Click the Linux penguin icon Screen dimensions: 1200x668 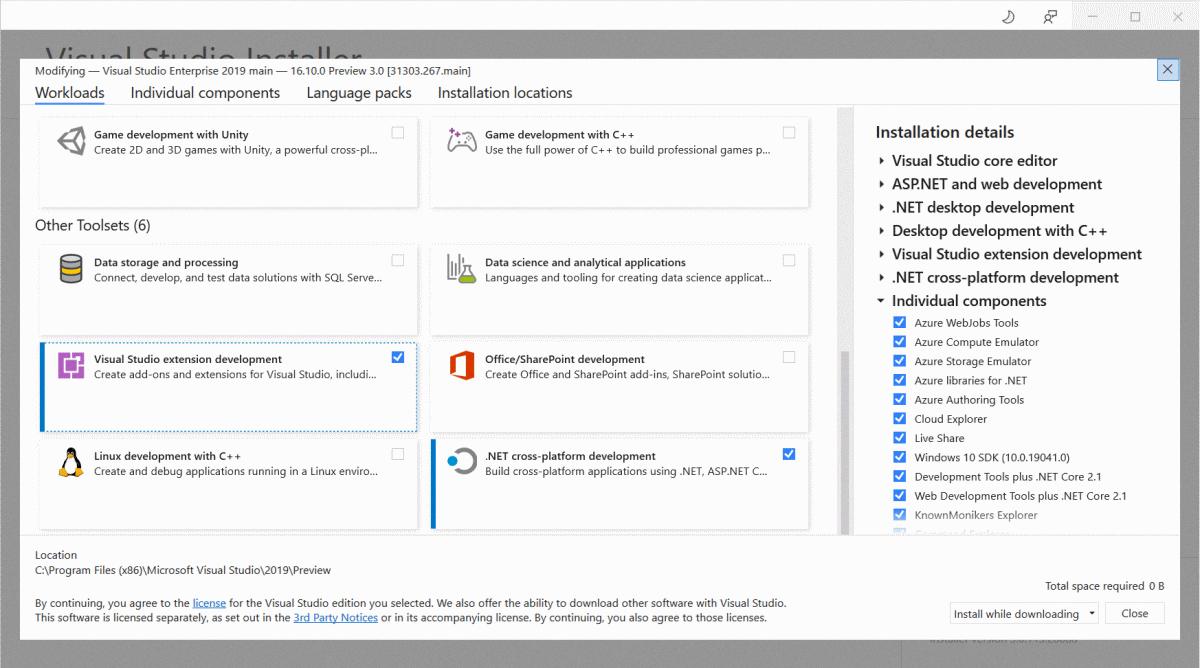(71, 463)
